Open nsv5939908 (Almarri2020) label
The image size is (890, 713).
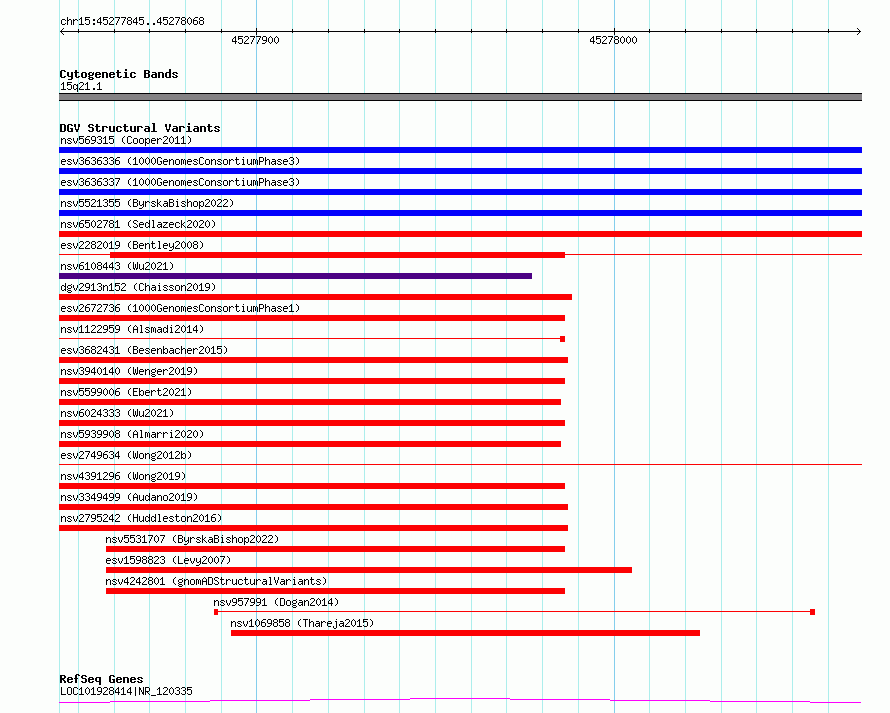click(132, 434)
